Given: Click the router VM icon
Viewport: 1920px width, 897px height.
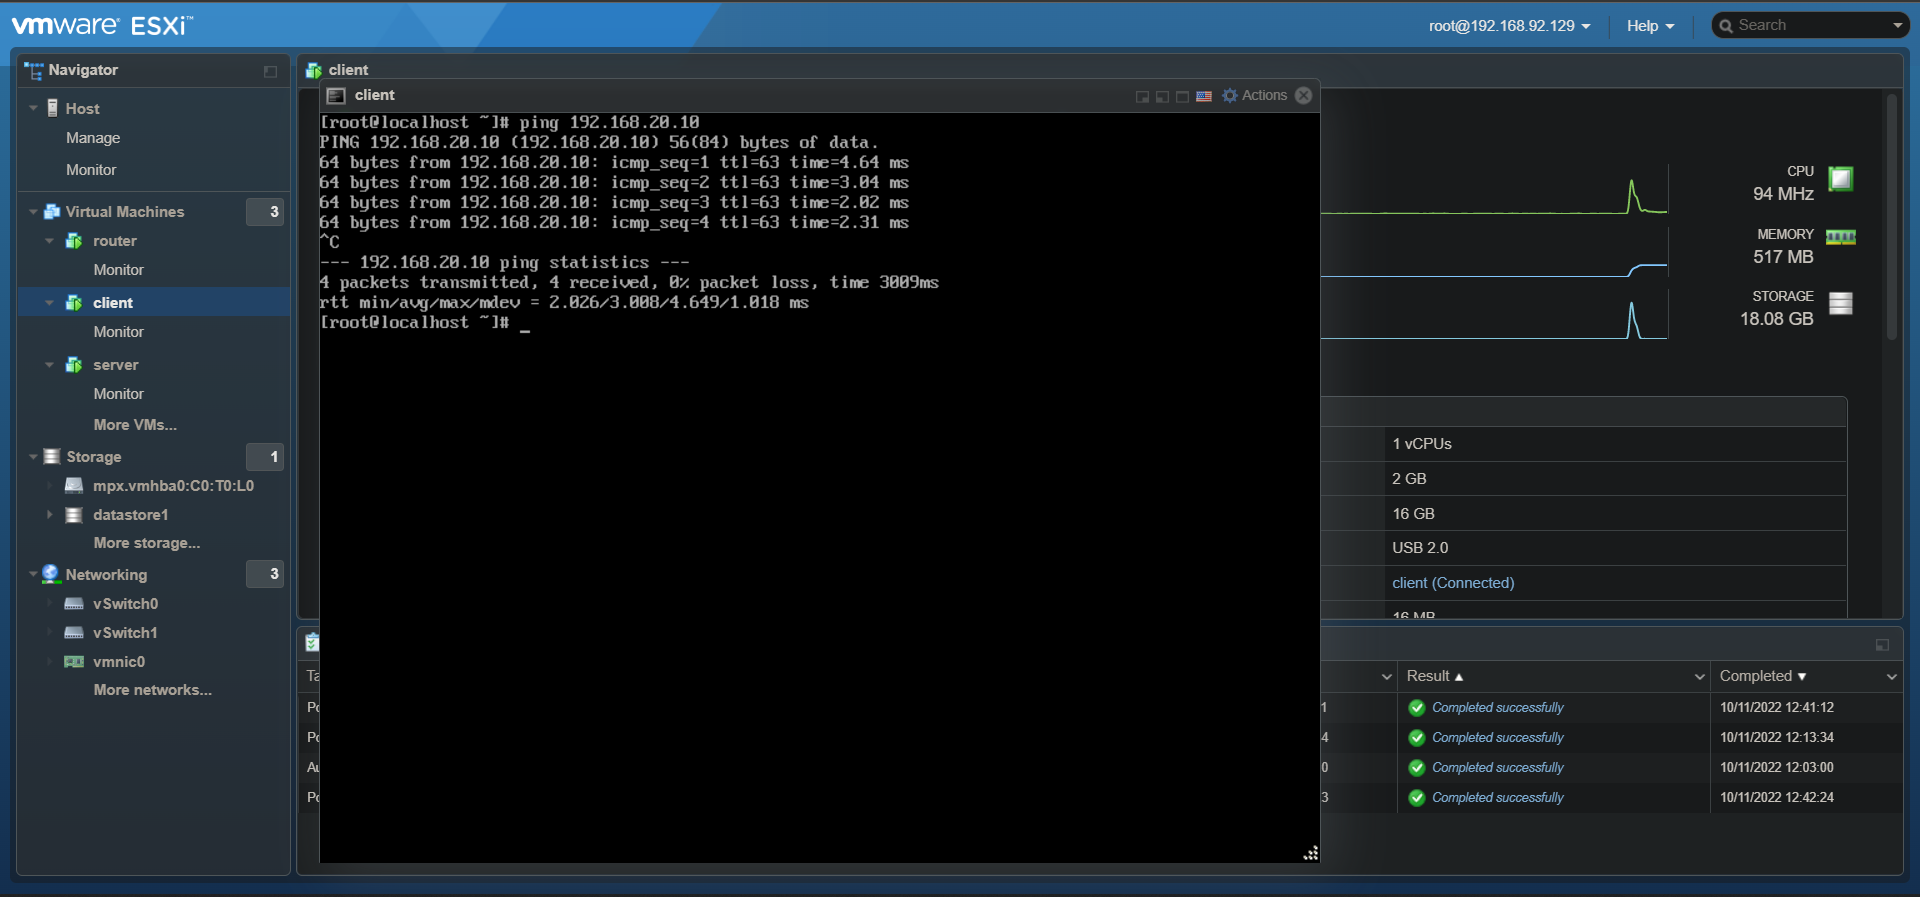Looking at the screenshot, I should [x=74, y=241].
